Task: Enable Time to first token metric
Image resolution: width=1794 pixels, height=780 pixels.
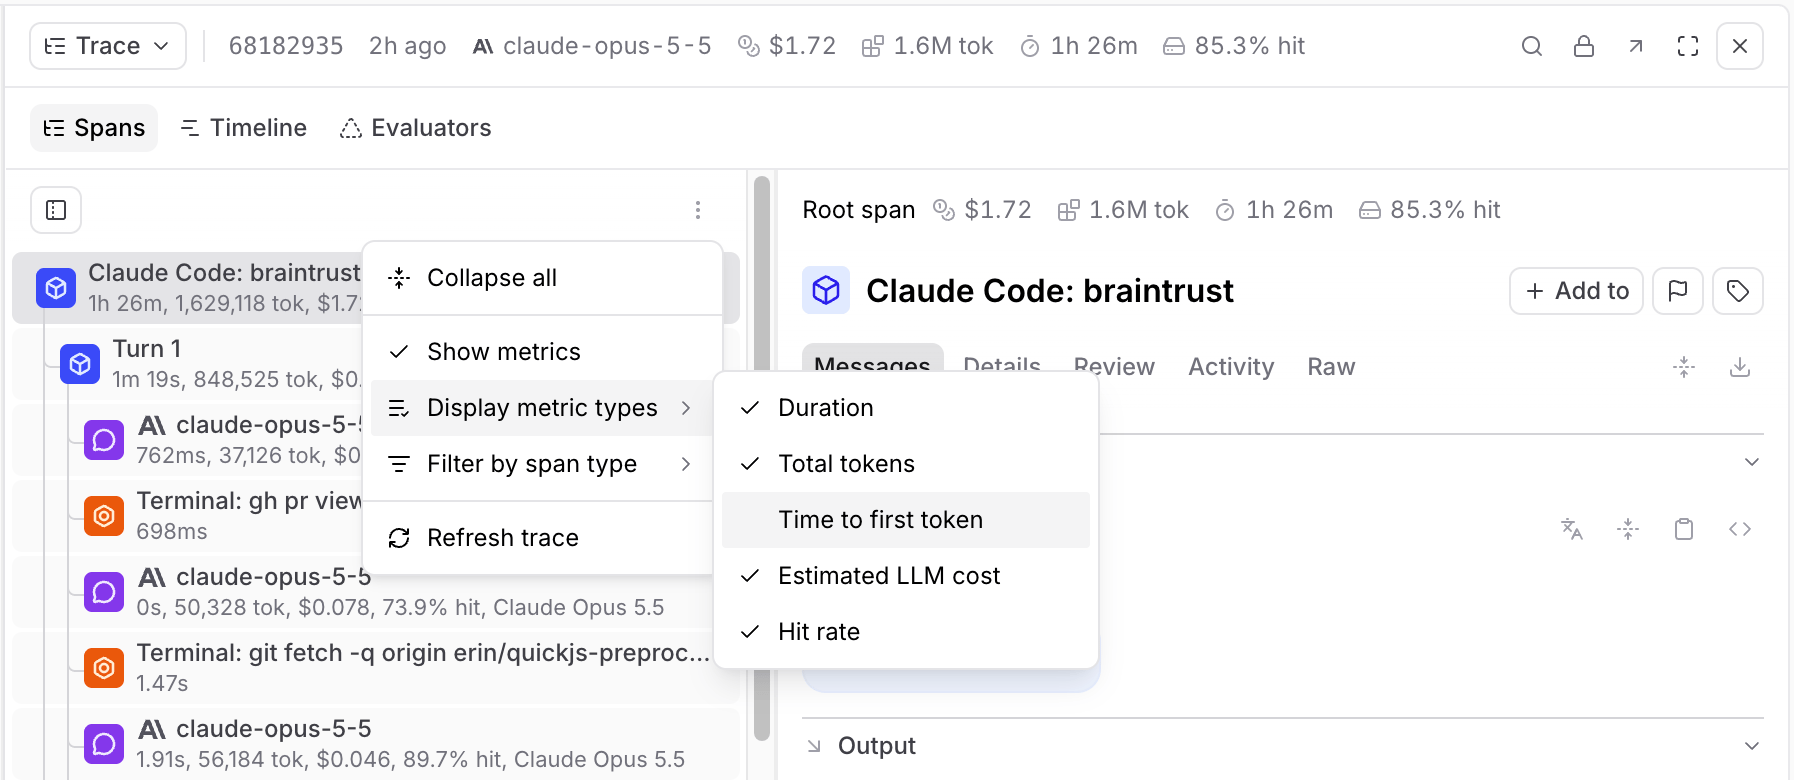Action: click(x=906, y=520)
